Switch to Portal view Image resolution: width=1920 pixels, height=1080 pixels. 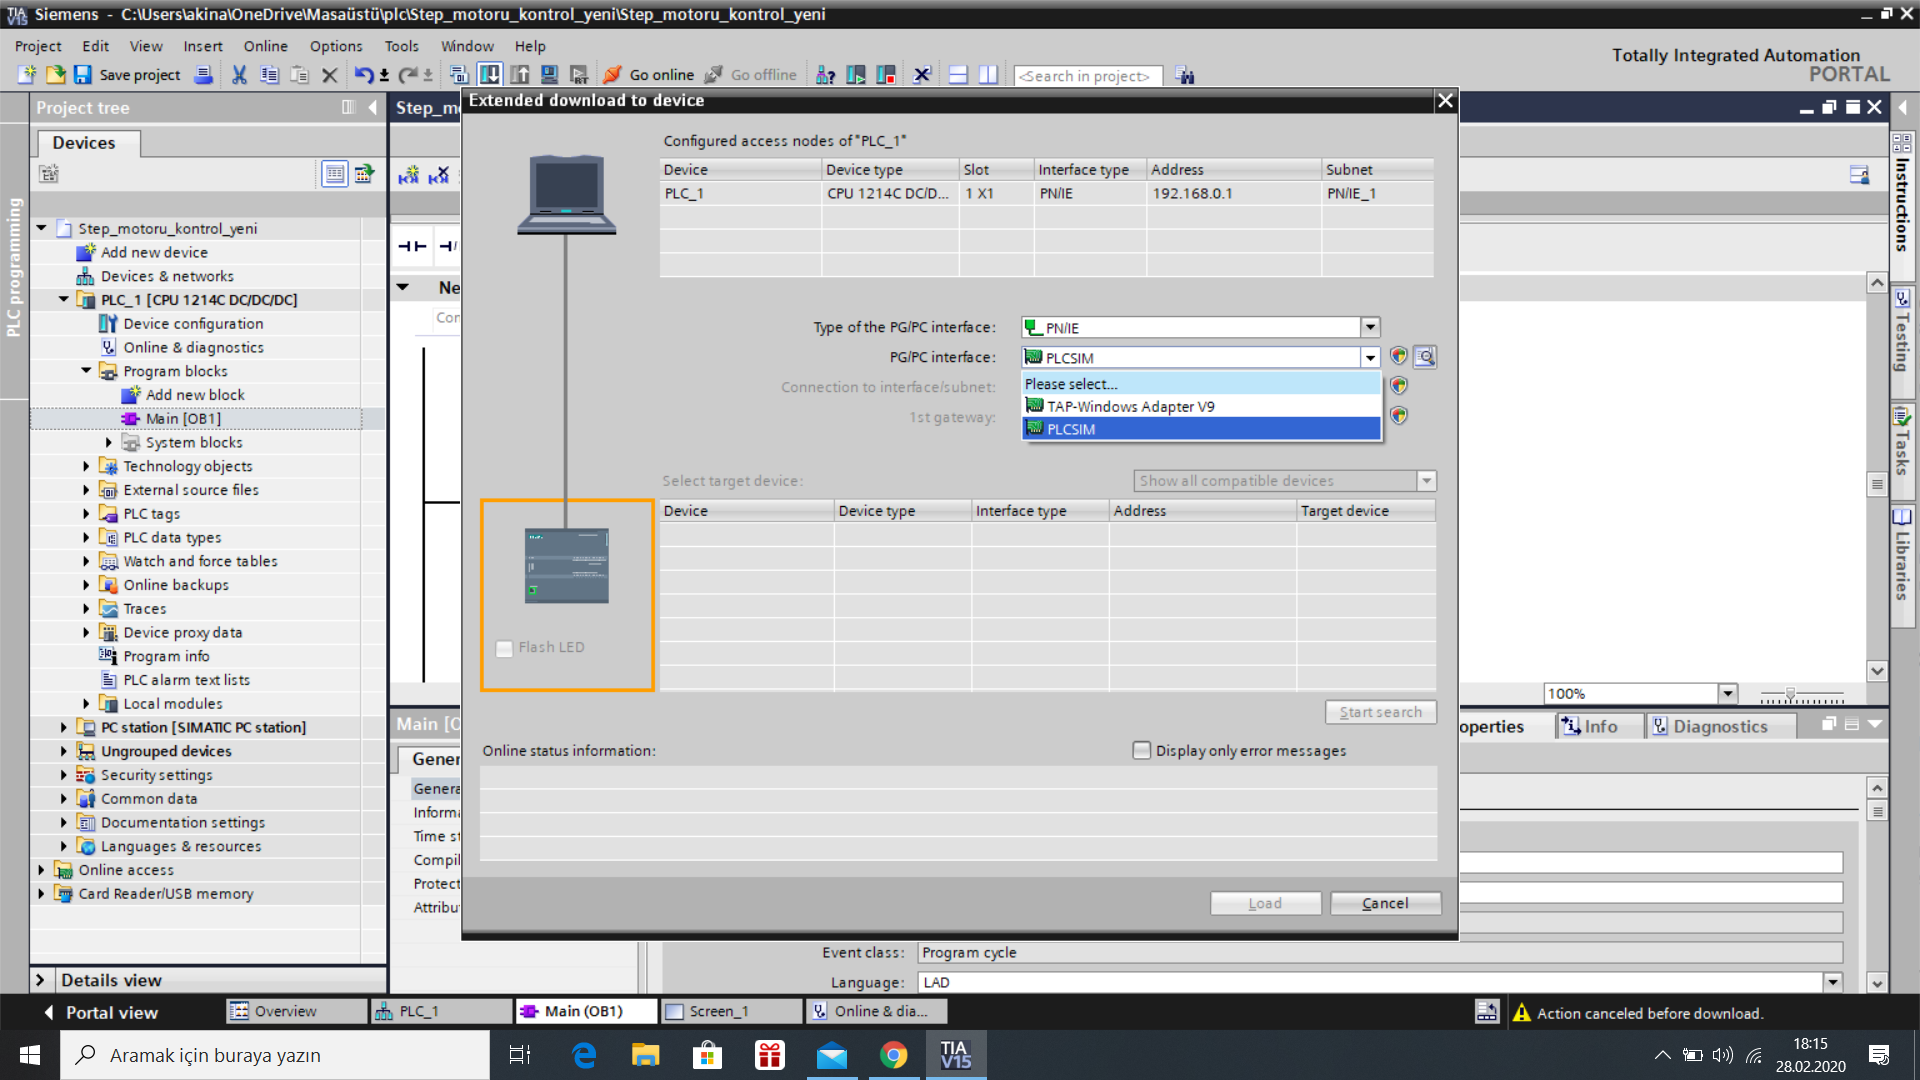coord(101,1012)
